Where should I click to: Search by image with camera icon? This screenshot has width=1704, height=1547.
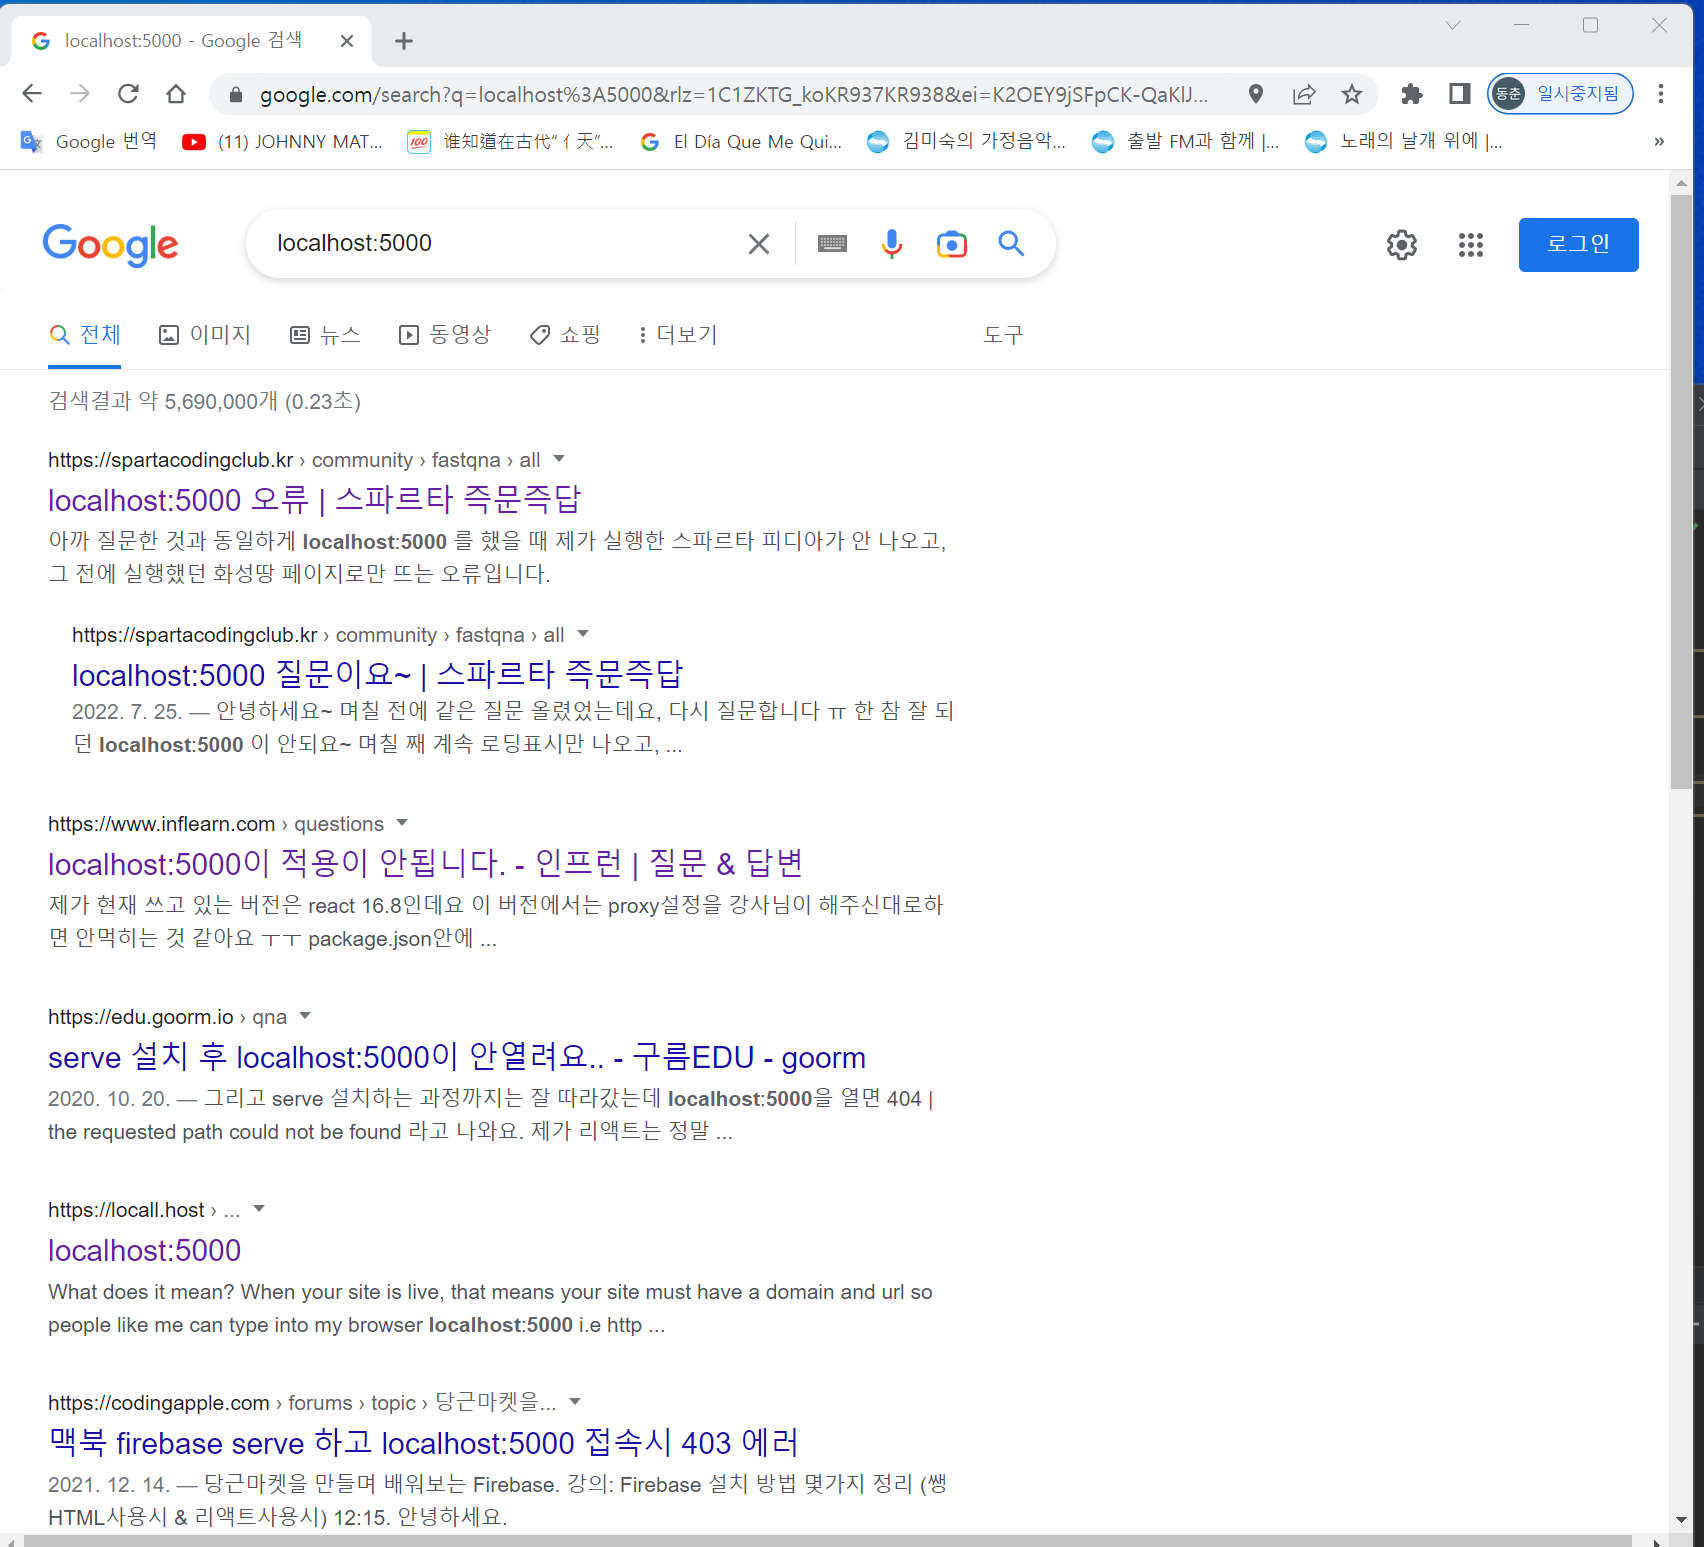952,244
